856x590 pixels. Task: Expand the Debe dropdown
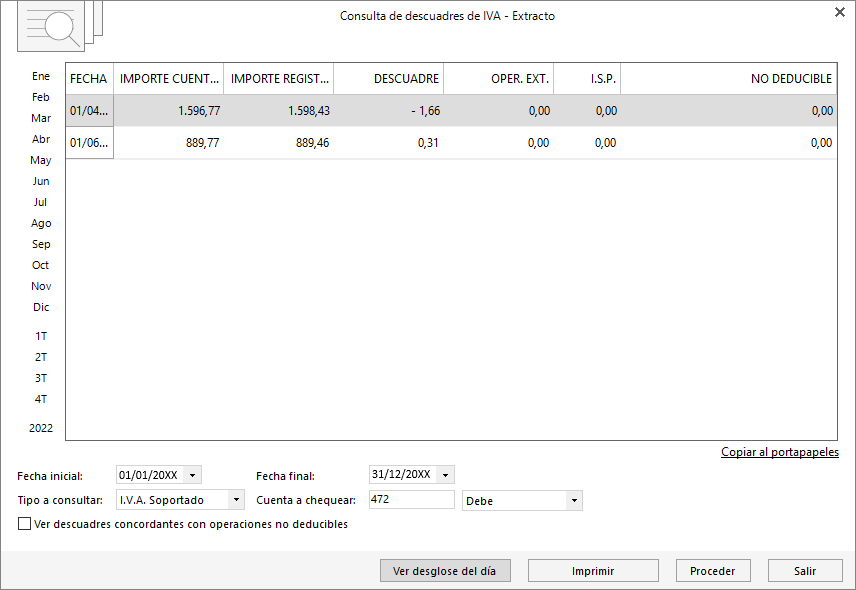point(574,500)
